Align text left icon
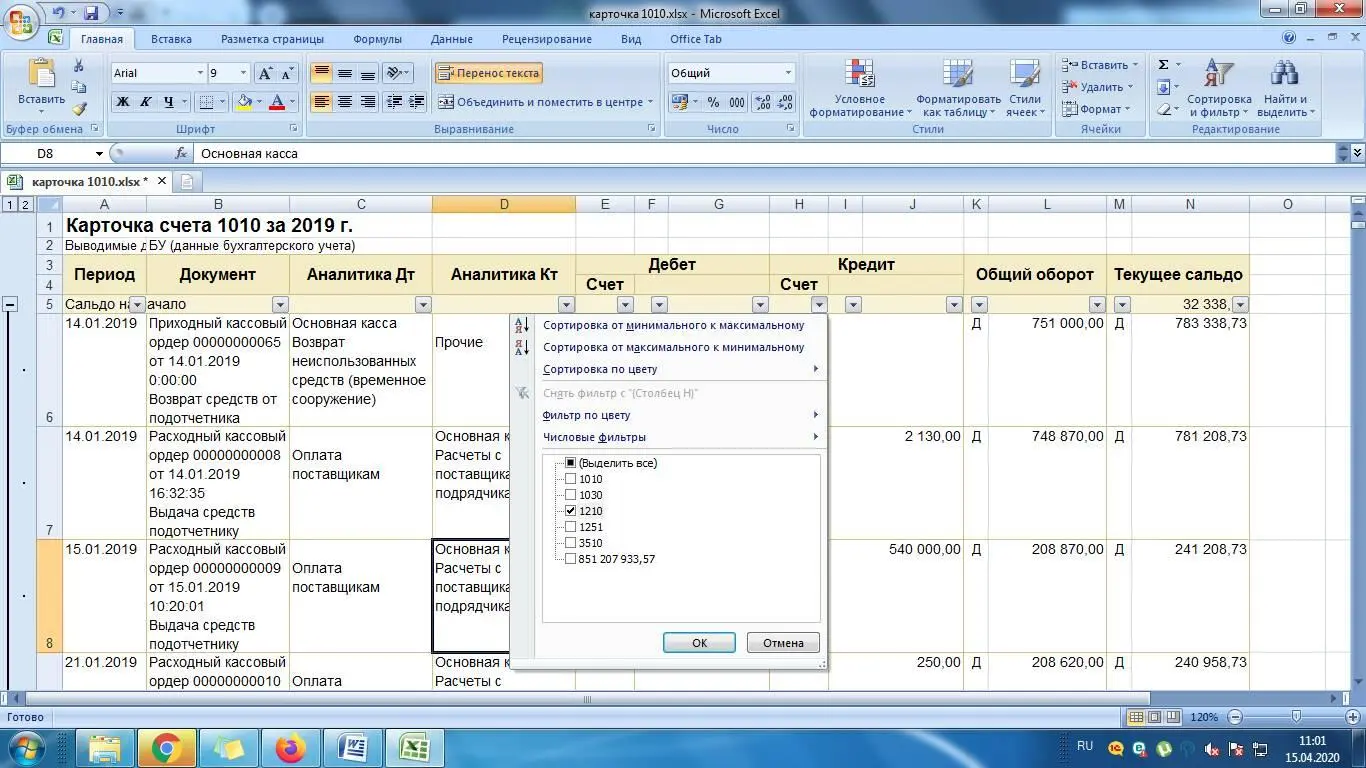The image size is (1366, 768). (321, 102)
